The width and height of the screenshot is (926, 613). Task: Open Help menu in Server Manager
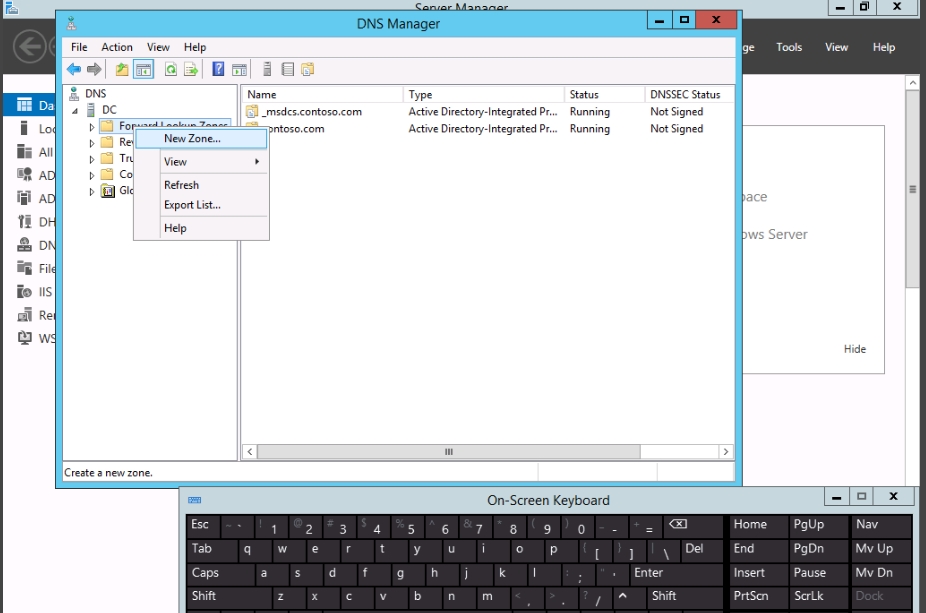(884, 47)
